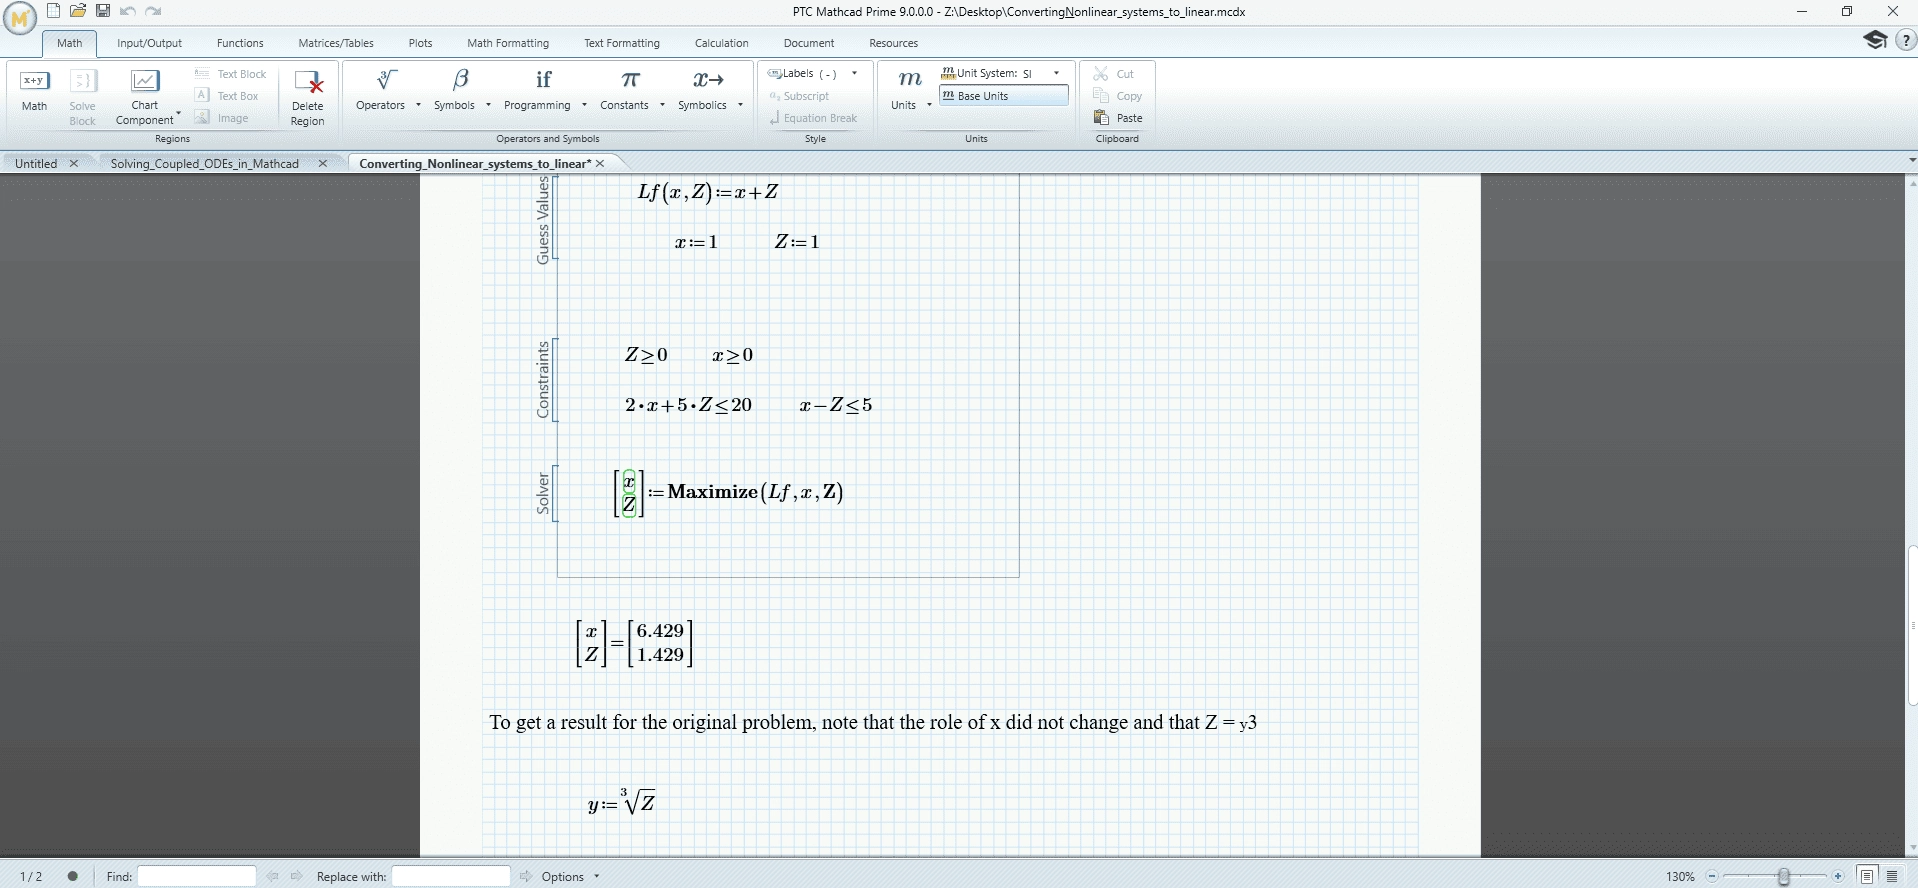Click the Find input field

click(197, 876)
